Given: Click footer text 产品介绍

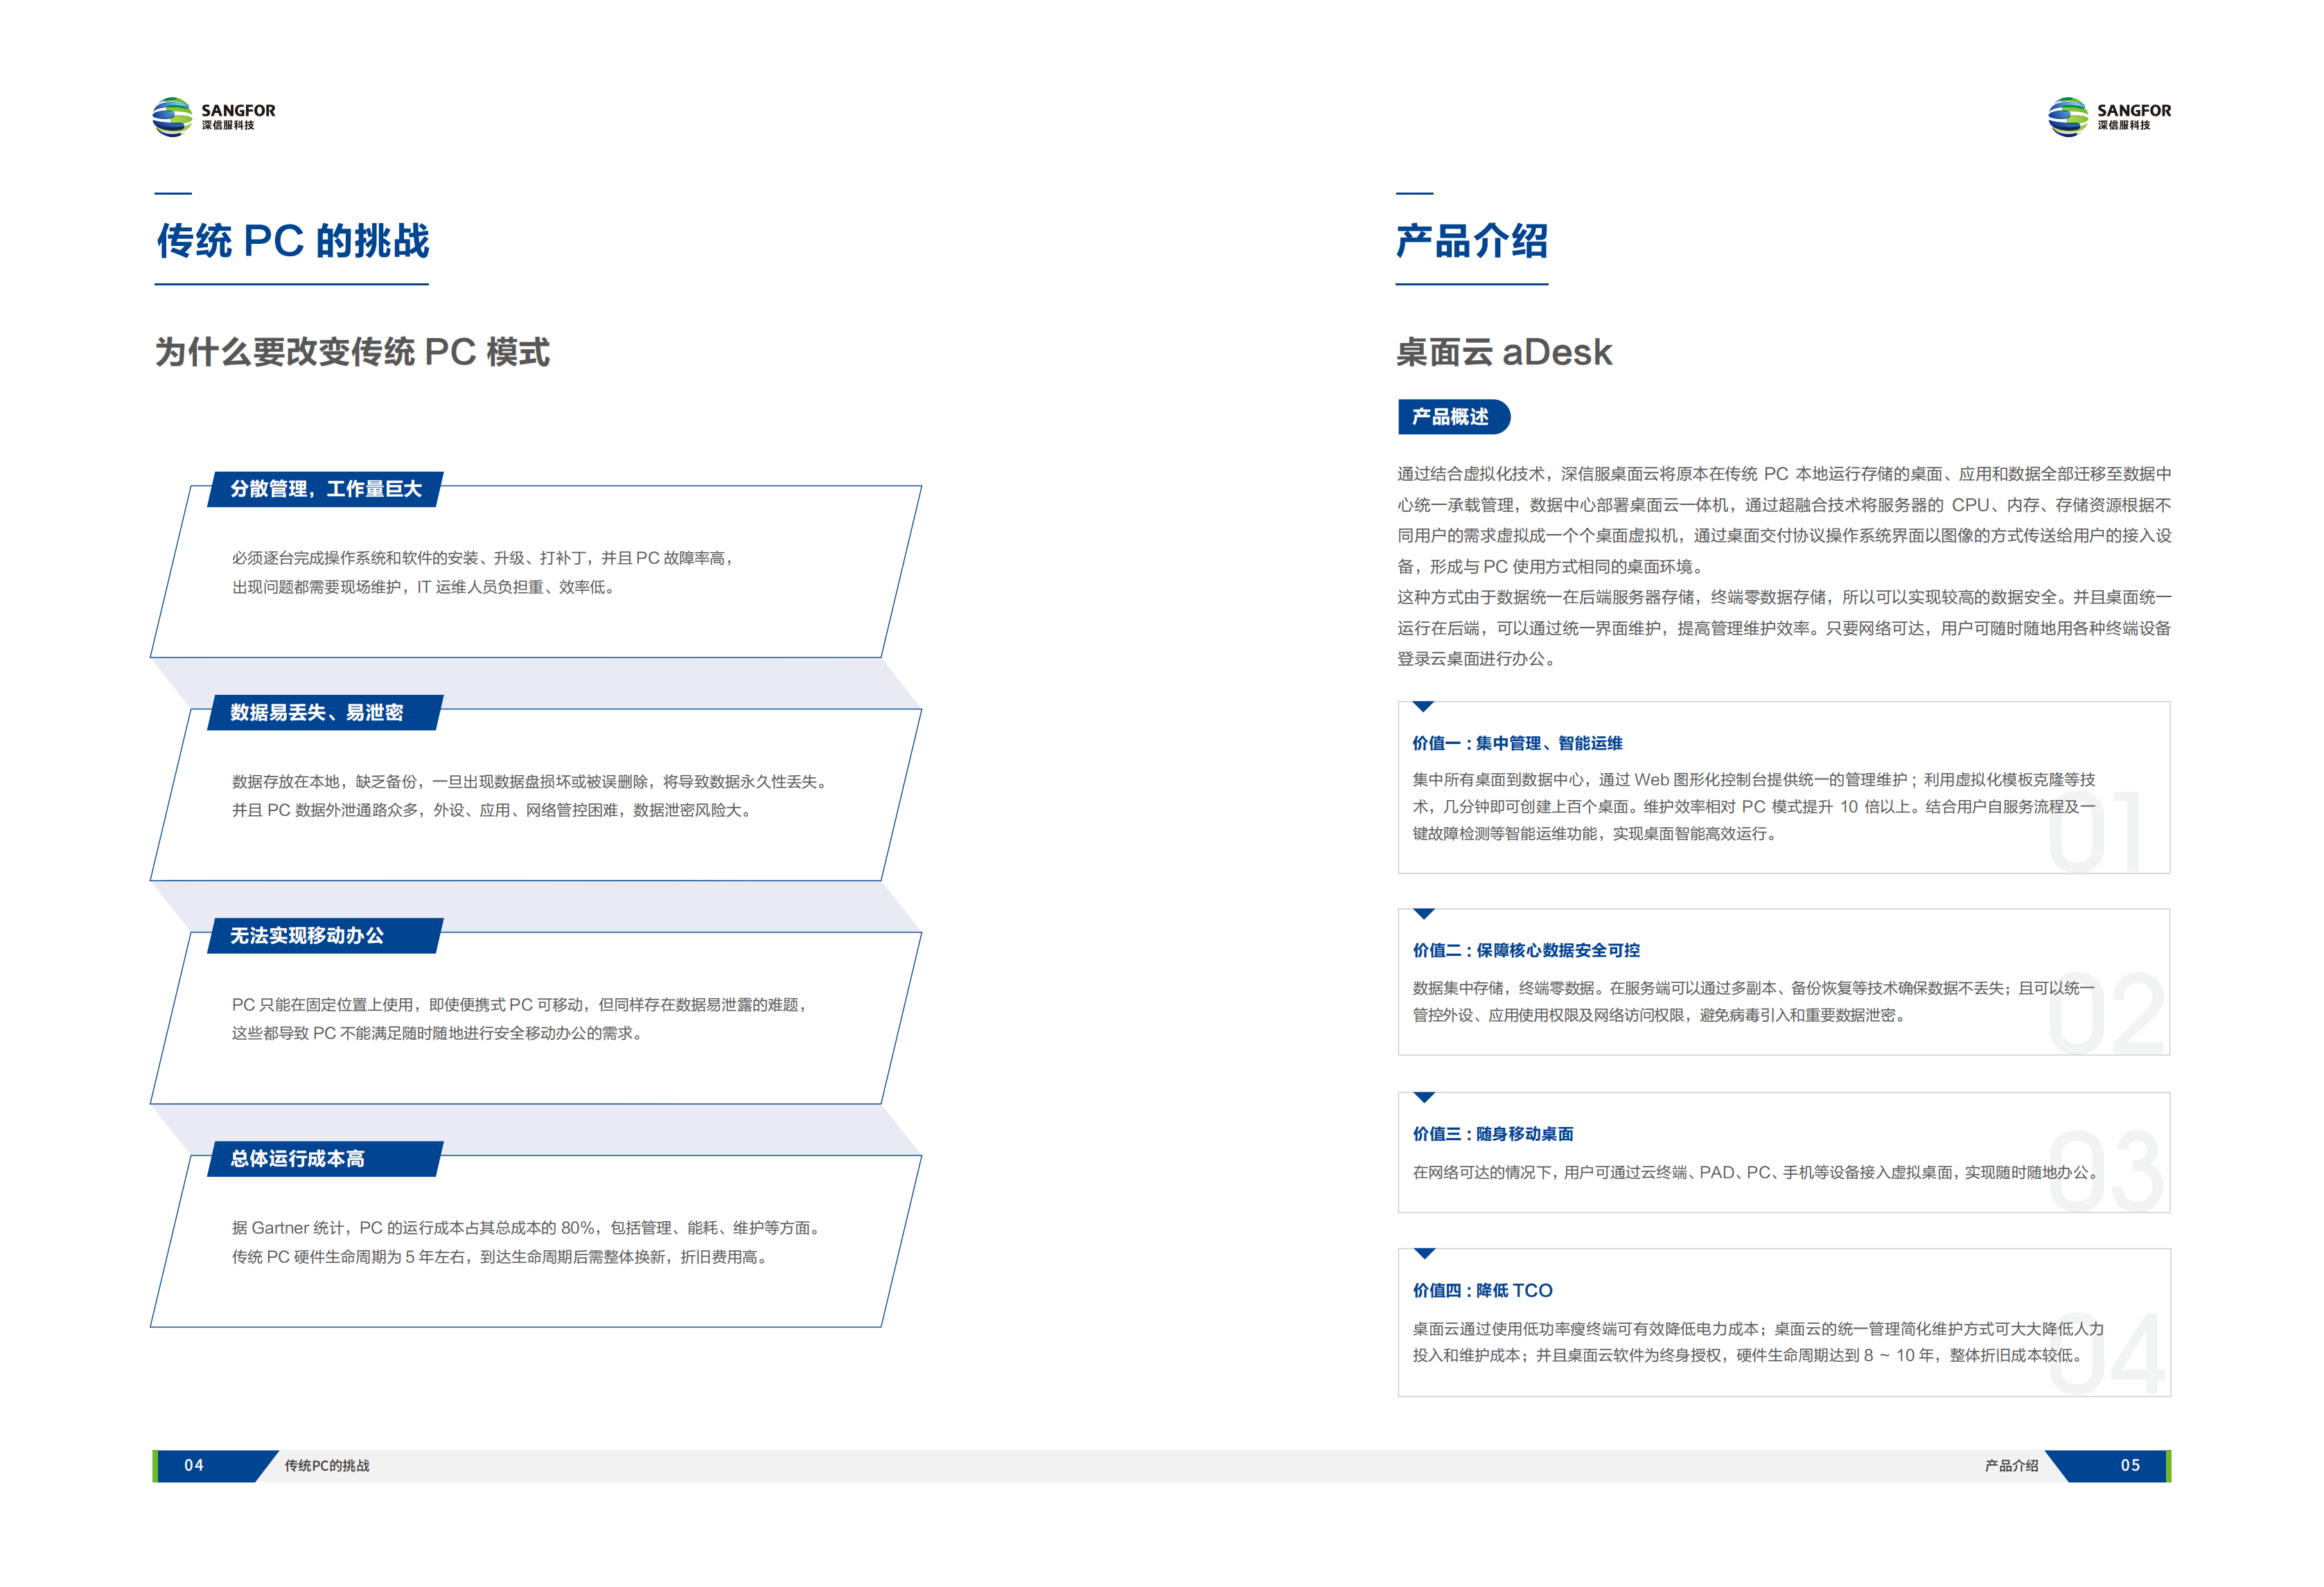Looking at the screenshot, I should 2011,1466.
